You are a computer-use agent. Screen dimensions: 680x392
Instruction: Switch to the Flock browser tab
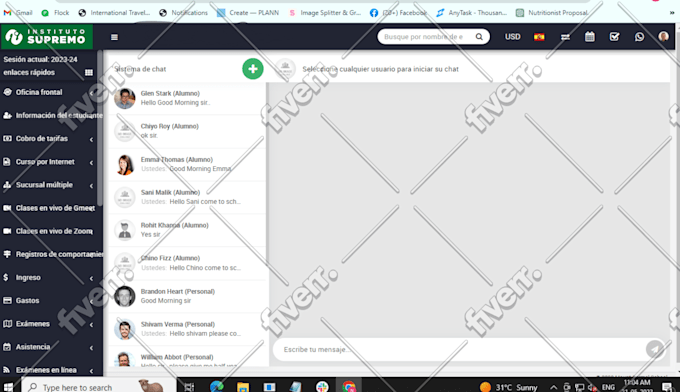coord(55,13)
